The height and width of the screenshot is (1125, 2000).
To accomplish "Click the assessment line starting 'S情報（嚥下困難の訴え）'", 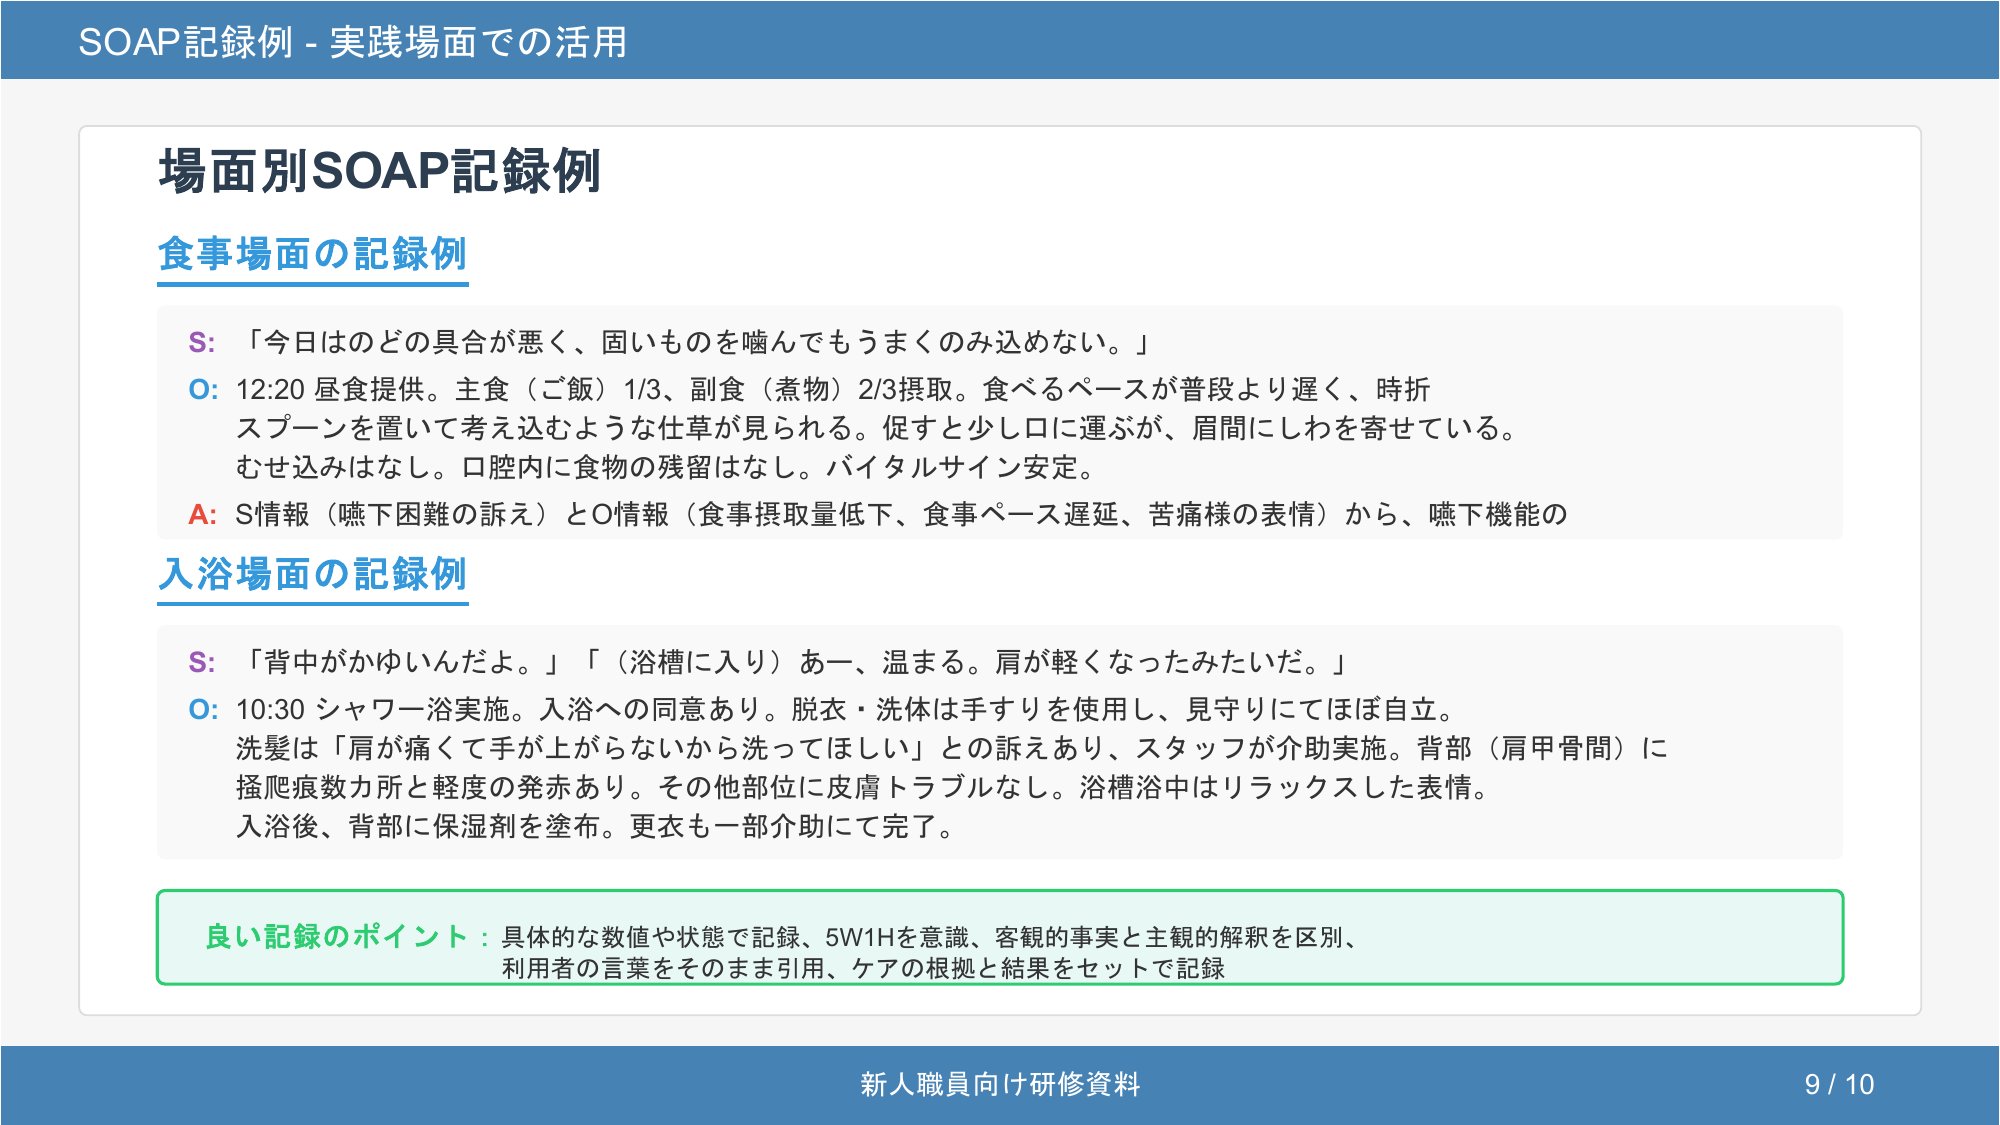I will [x=901, y=515].
